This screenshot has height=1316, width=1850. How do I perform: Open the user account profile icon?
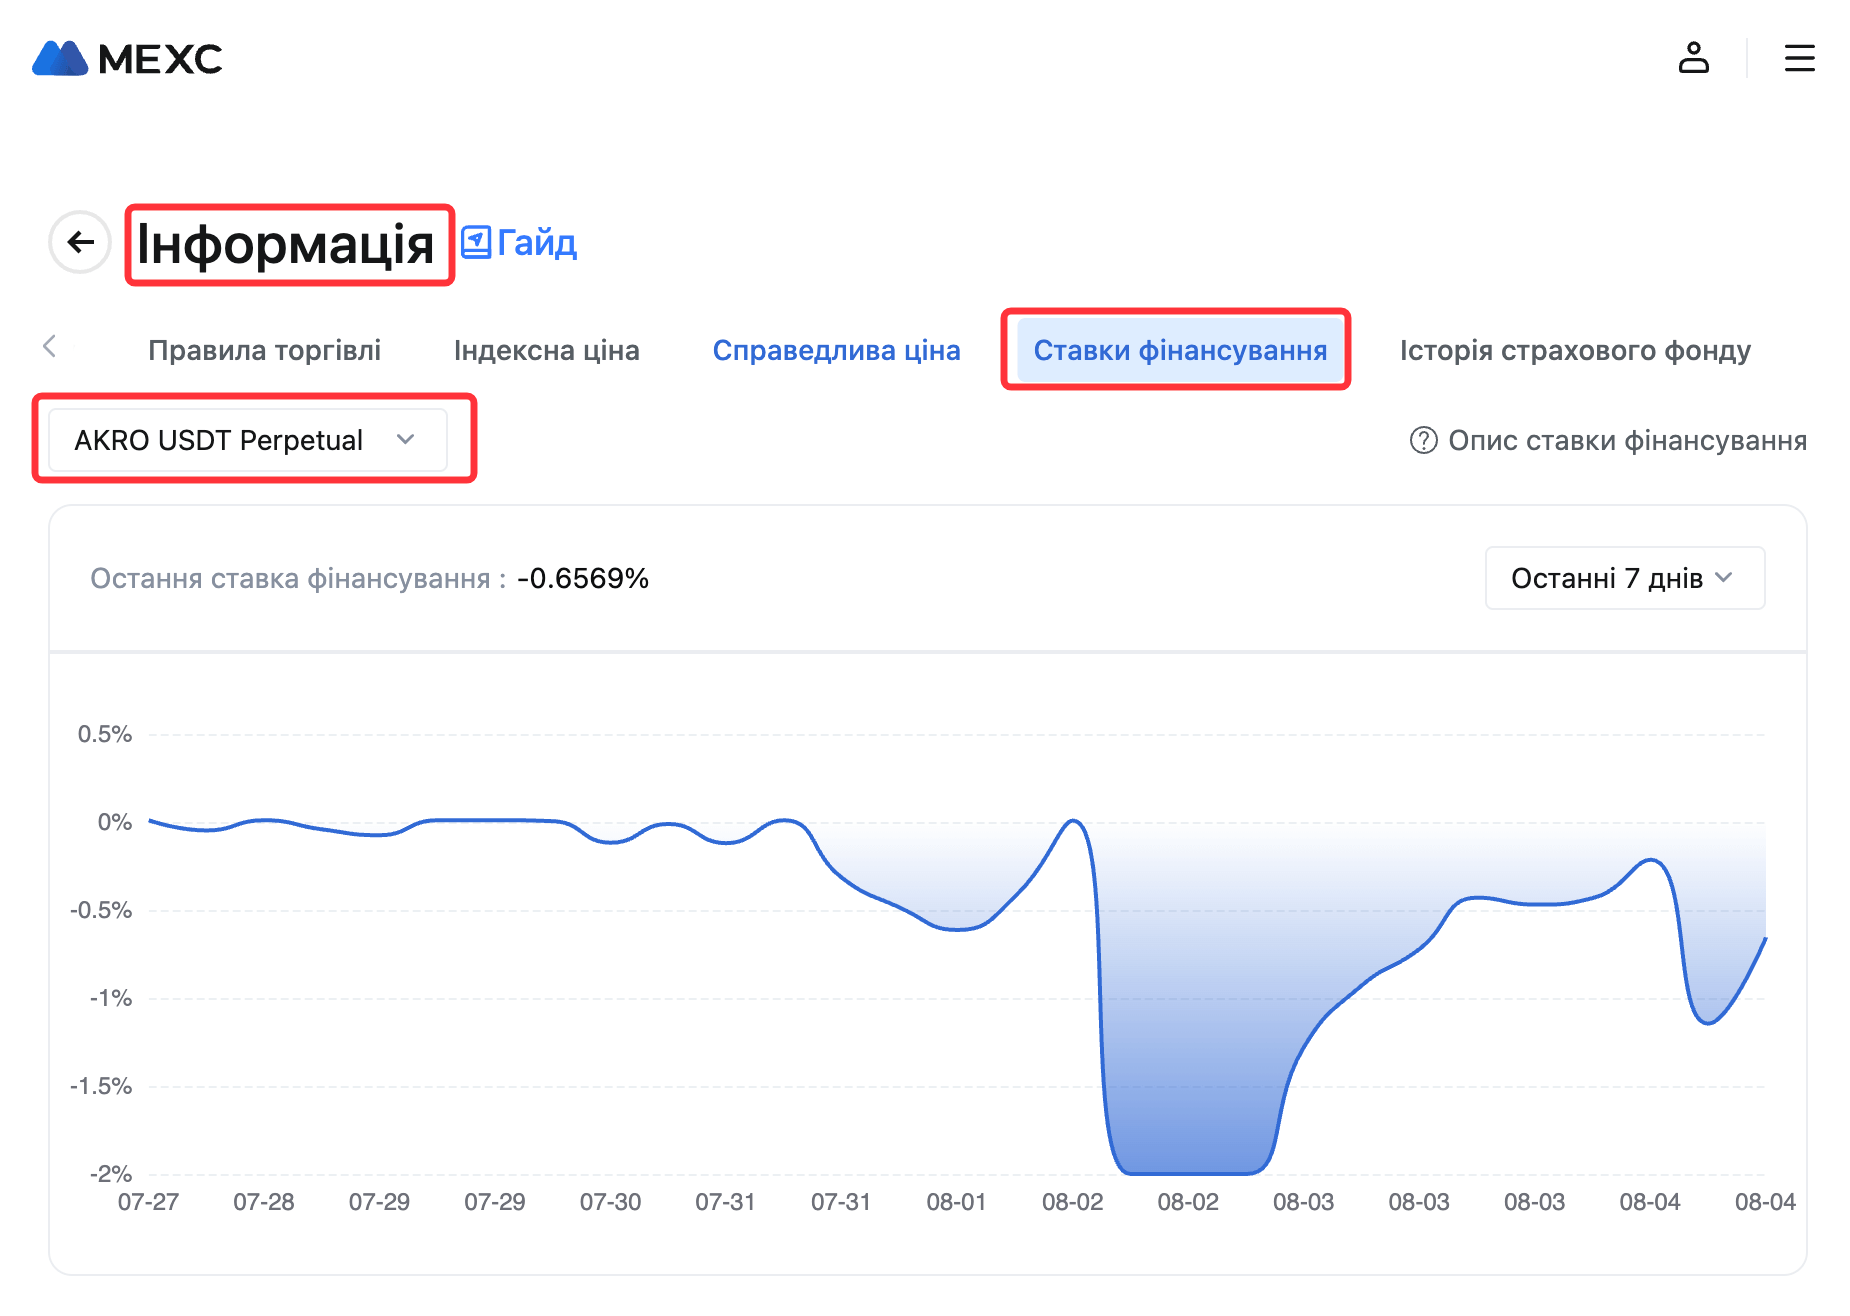tap(1693, 58)
